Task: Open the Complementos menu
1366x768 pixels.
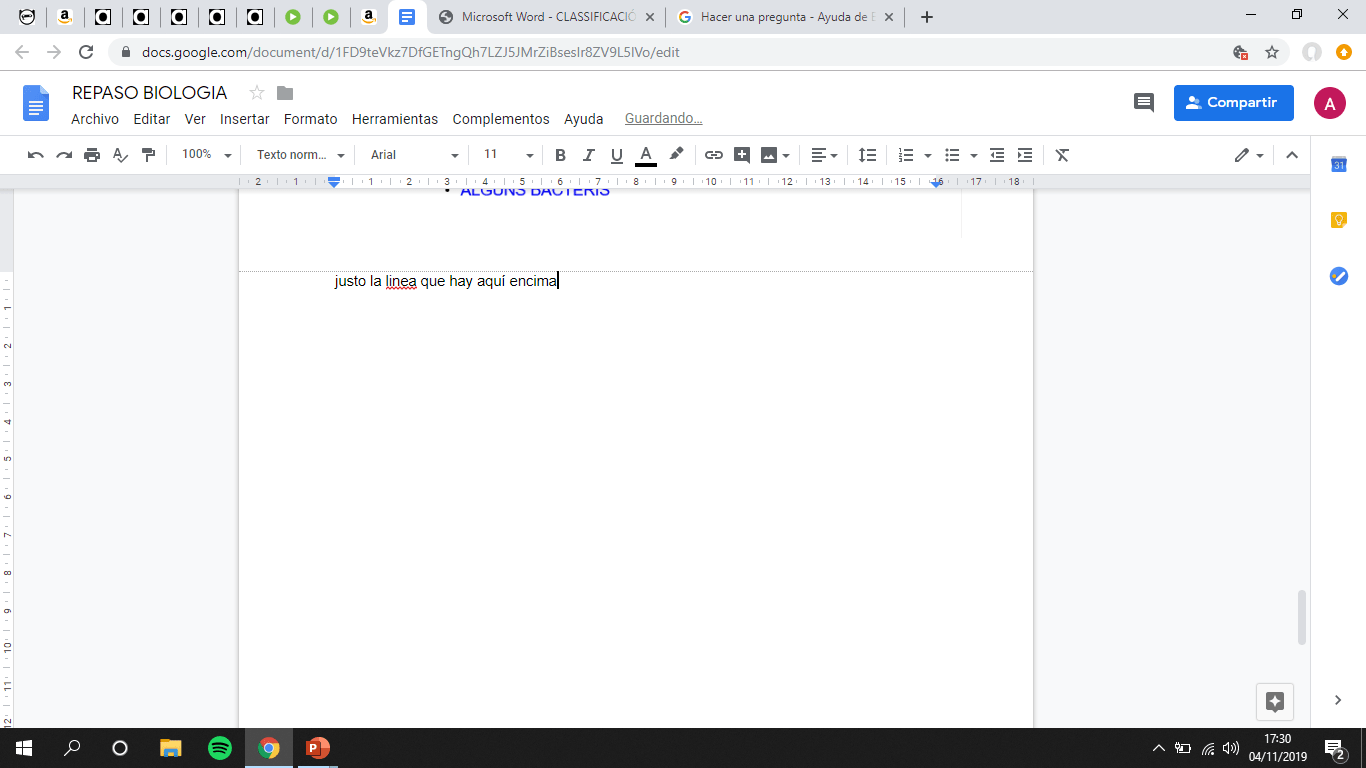Action: pos(501,119)
